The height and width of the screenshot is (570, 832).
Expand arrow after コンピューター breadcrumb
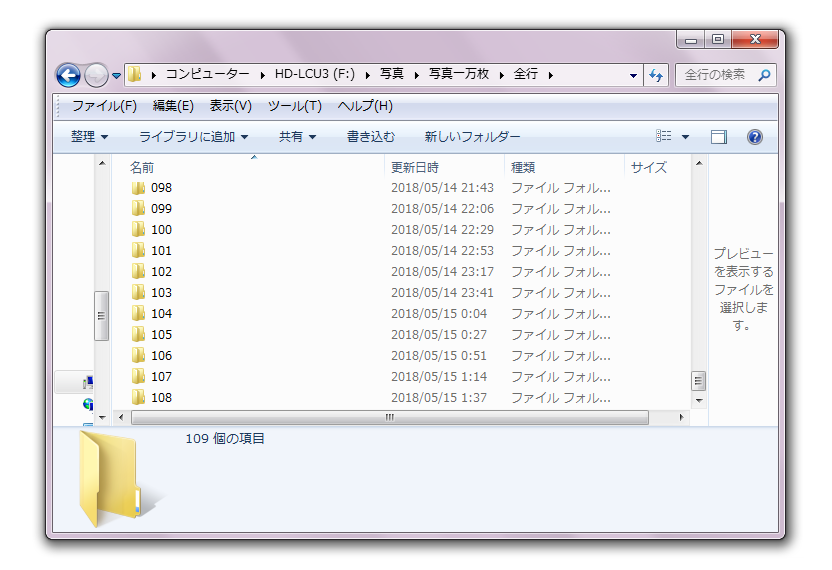click(x=262, y=75)
